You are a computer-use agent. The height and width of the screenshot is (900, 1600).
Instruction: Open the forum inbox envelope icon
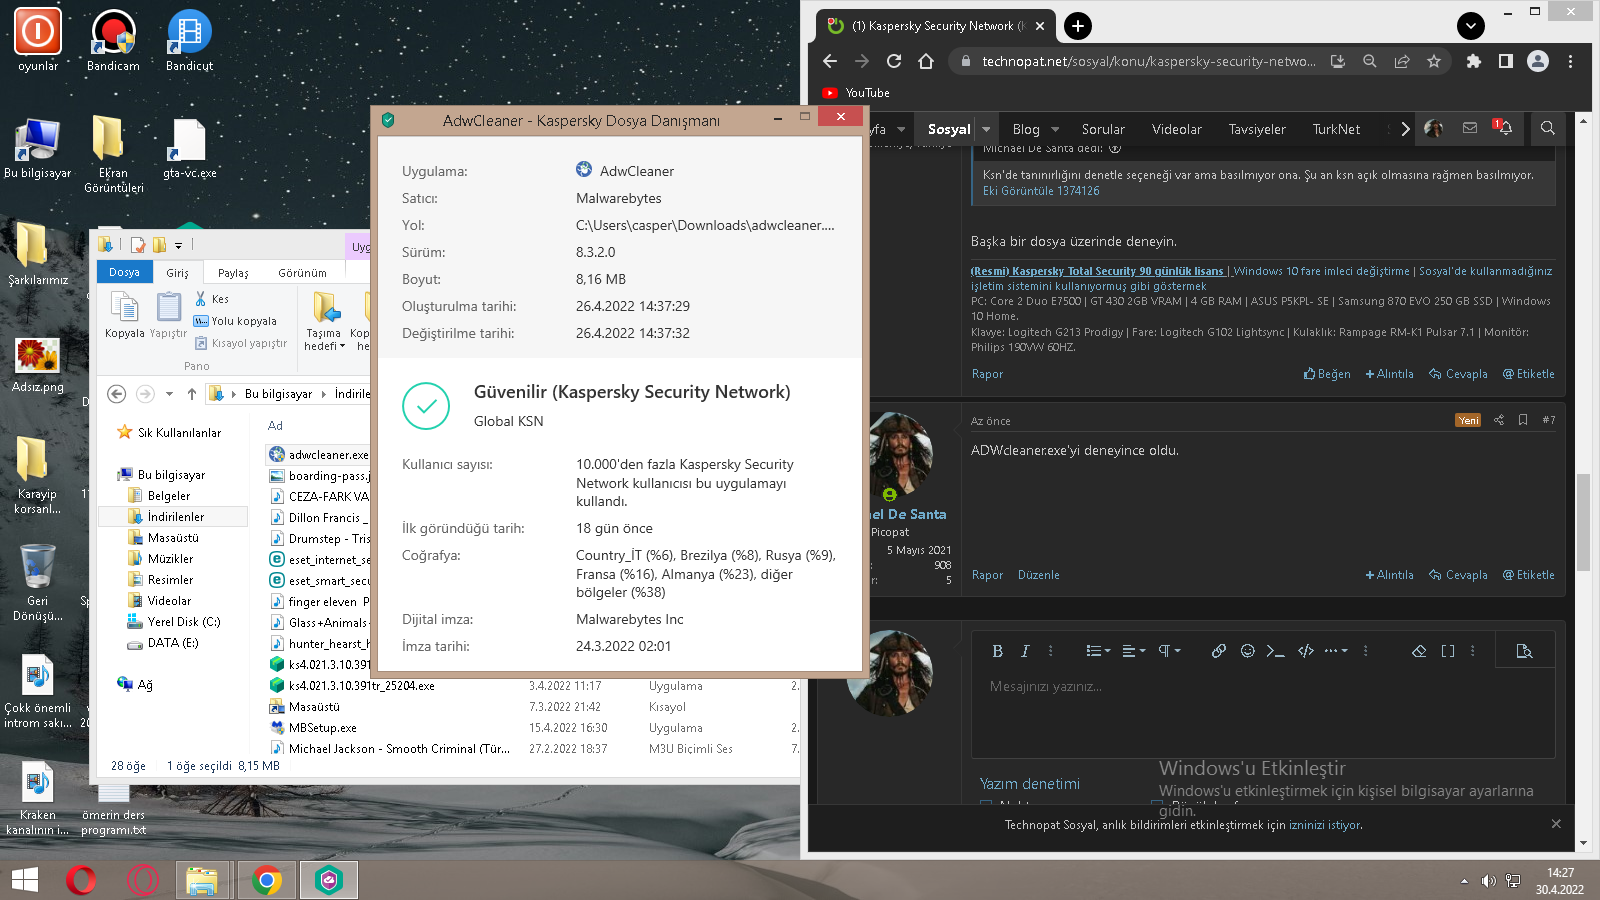[x=1470, y=128]
